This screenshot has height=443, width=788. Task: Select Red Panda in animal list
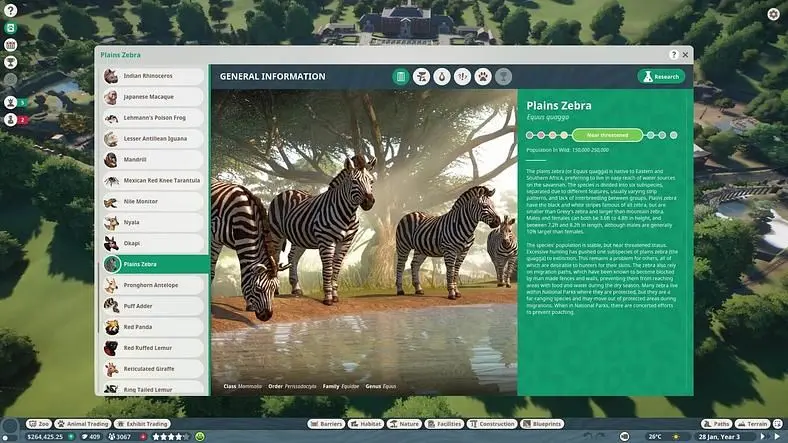pyautogui.click(x=153, y=327)
